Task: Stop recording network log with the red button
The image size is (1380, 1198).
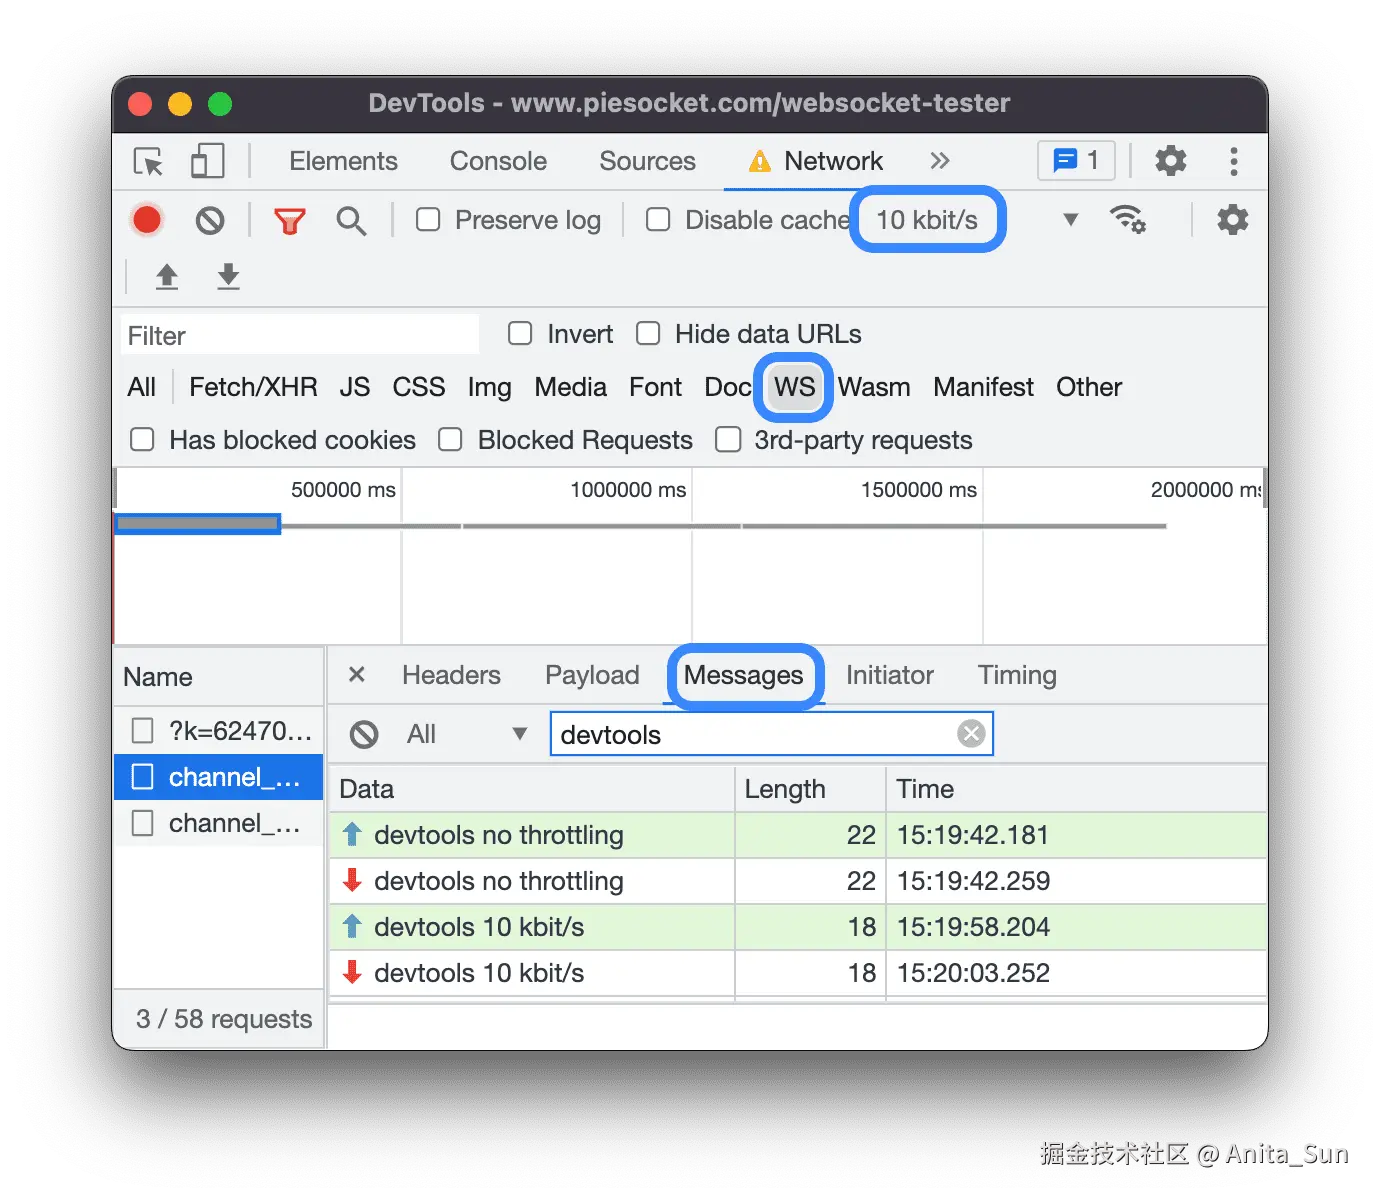Action: tap(147, 220)
